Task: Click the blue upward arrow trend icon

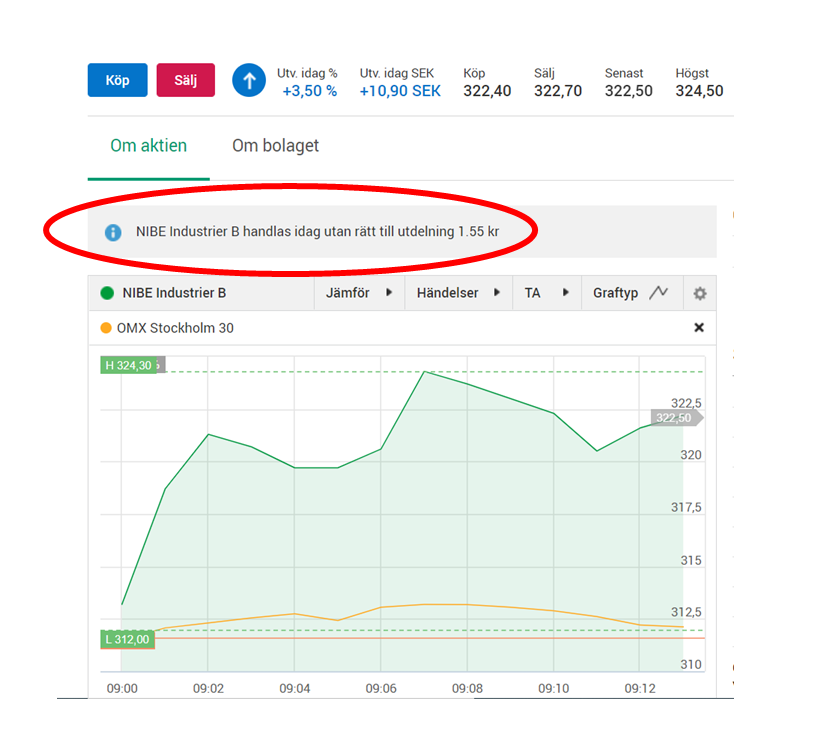Action: tap(249, 80)
